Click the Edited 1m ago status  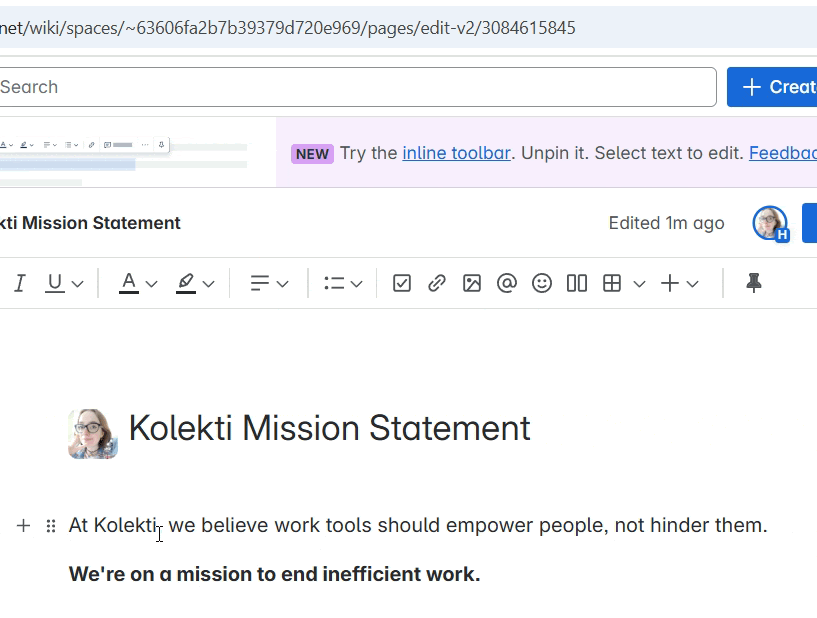(x=666, y=223)
